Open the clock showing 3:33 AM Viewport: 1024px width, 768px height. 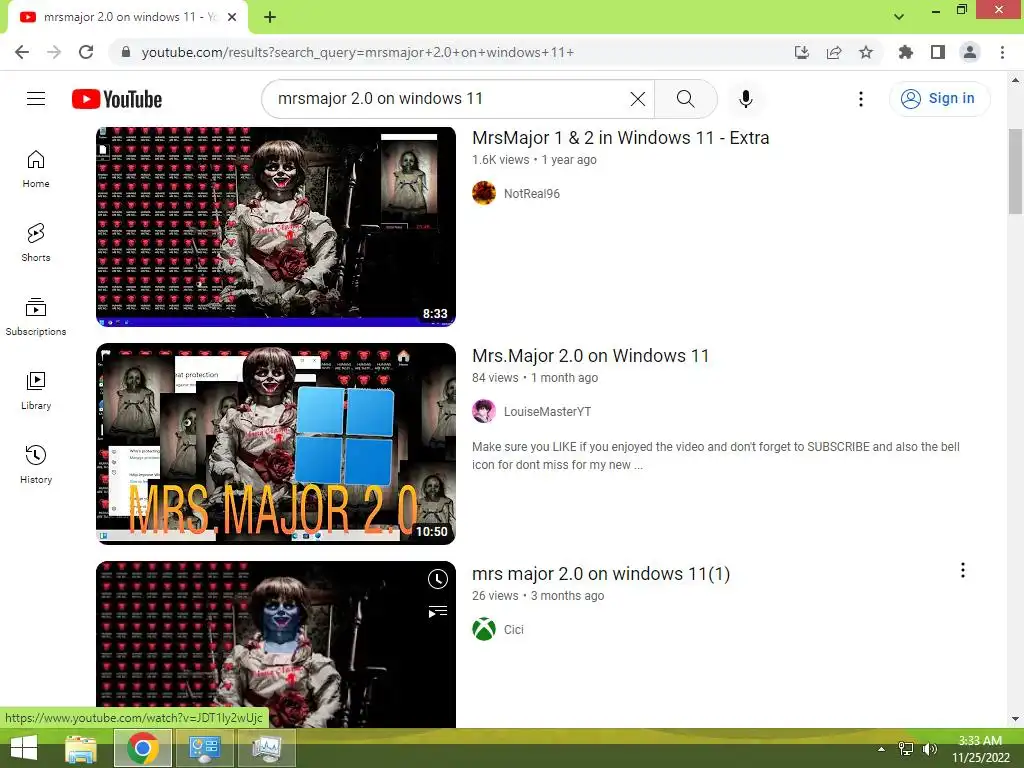[980, 749]
